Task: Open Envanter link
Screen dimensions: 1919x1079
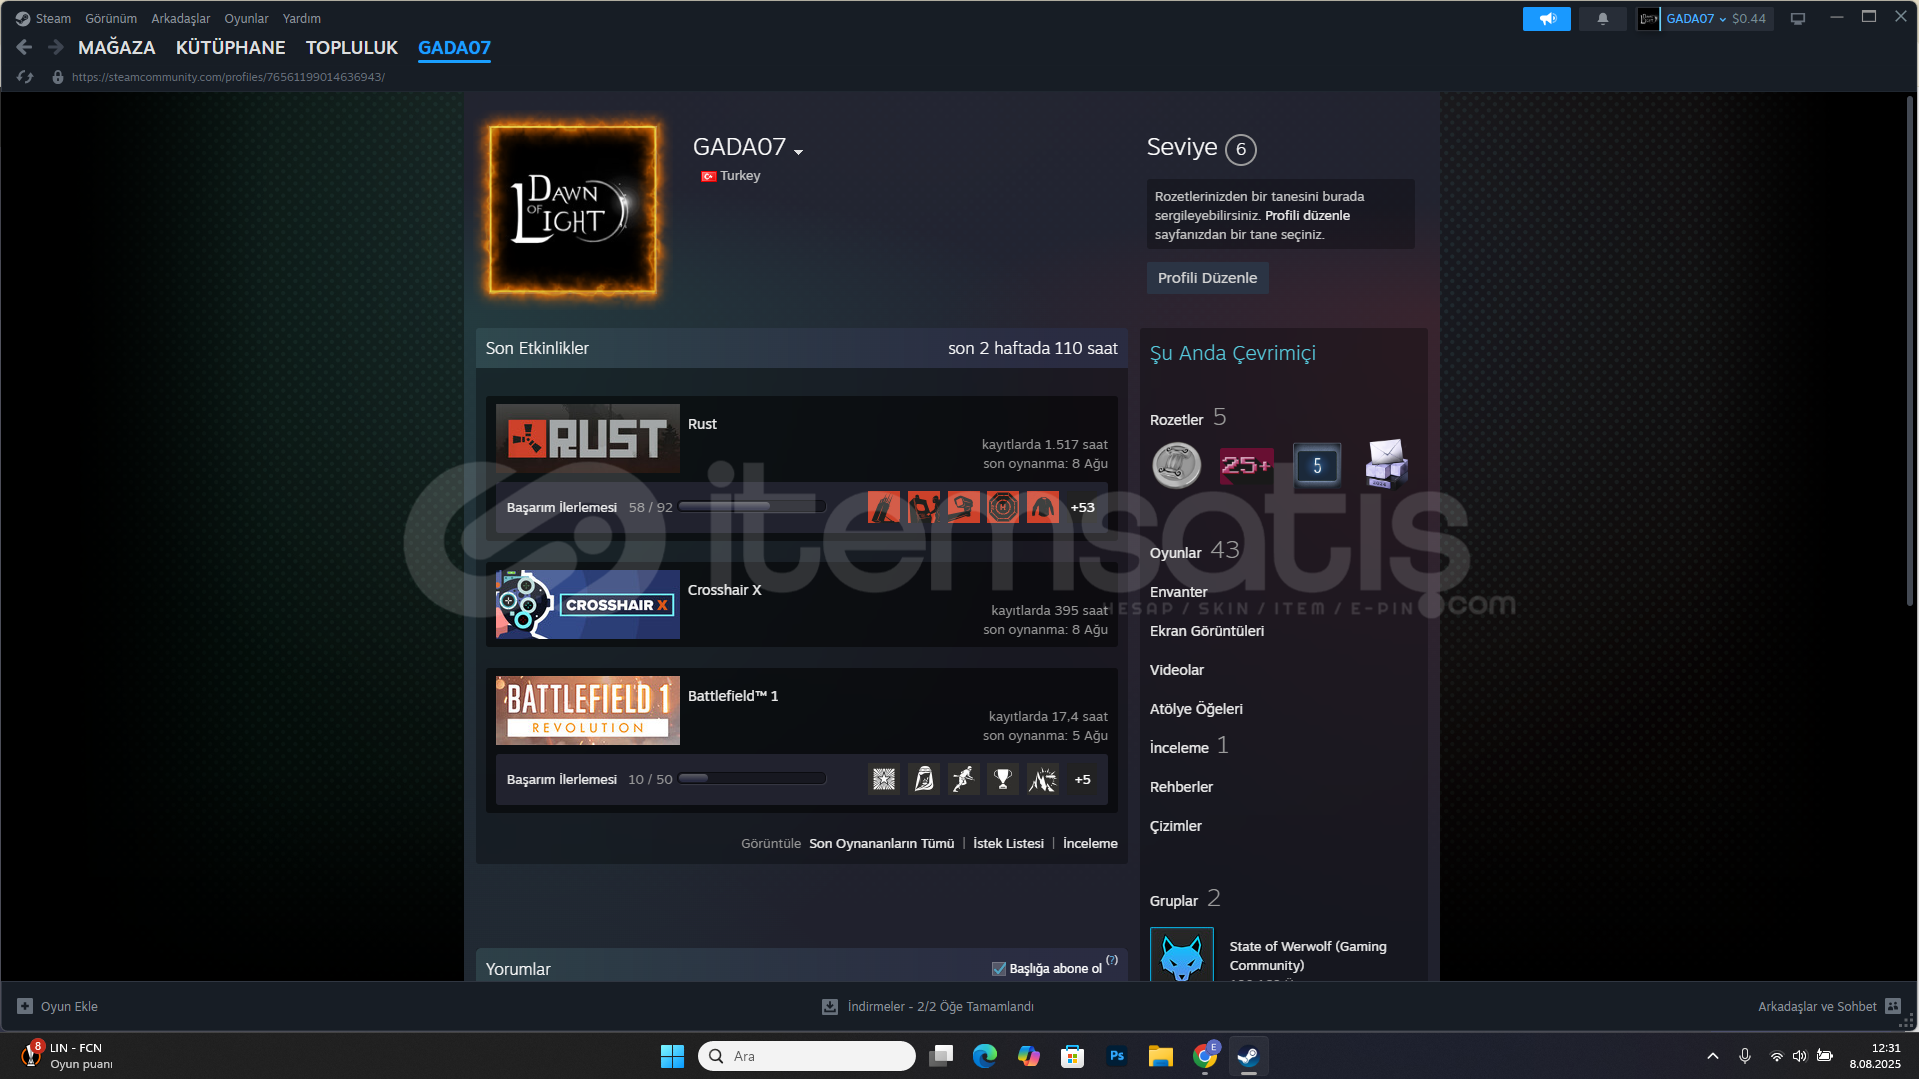Action: click(x=1179, y=592)
